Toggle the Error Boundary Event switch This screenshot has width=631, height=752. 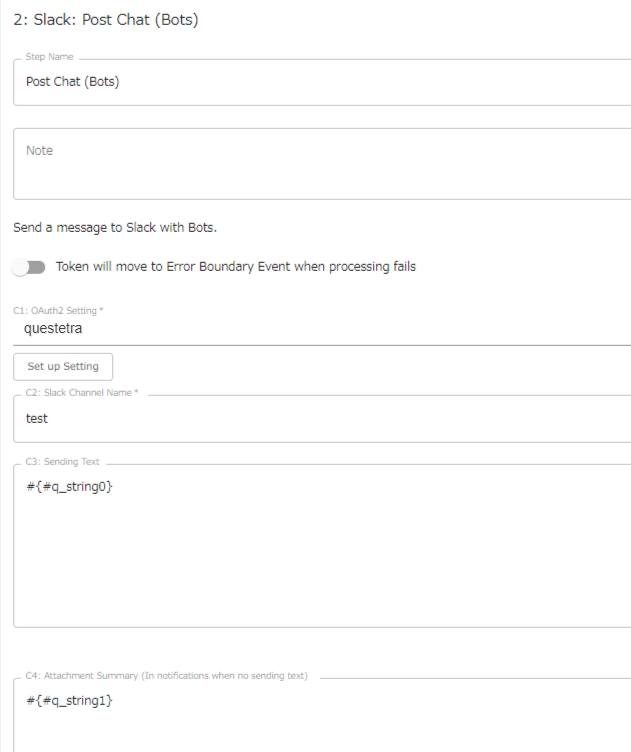(30, 267)
